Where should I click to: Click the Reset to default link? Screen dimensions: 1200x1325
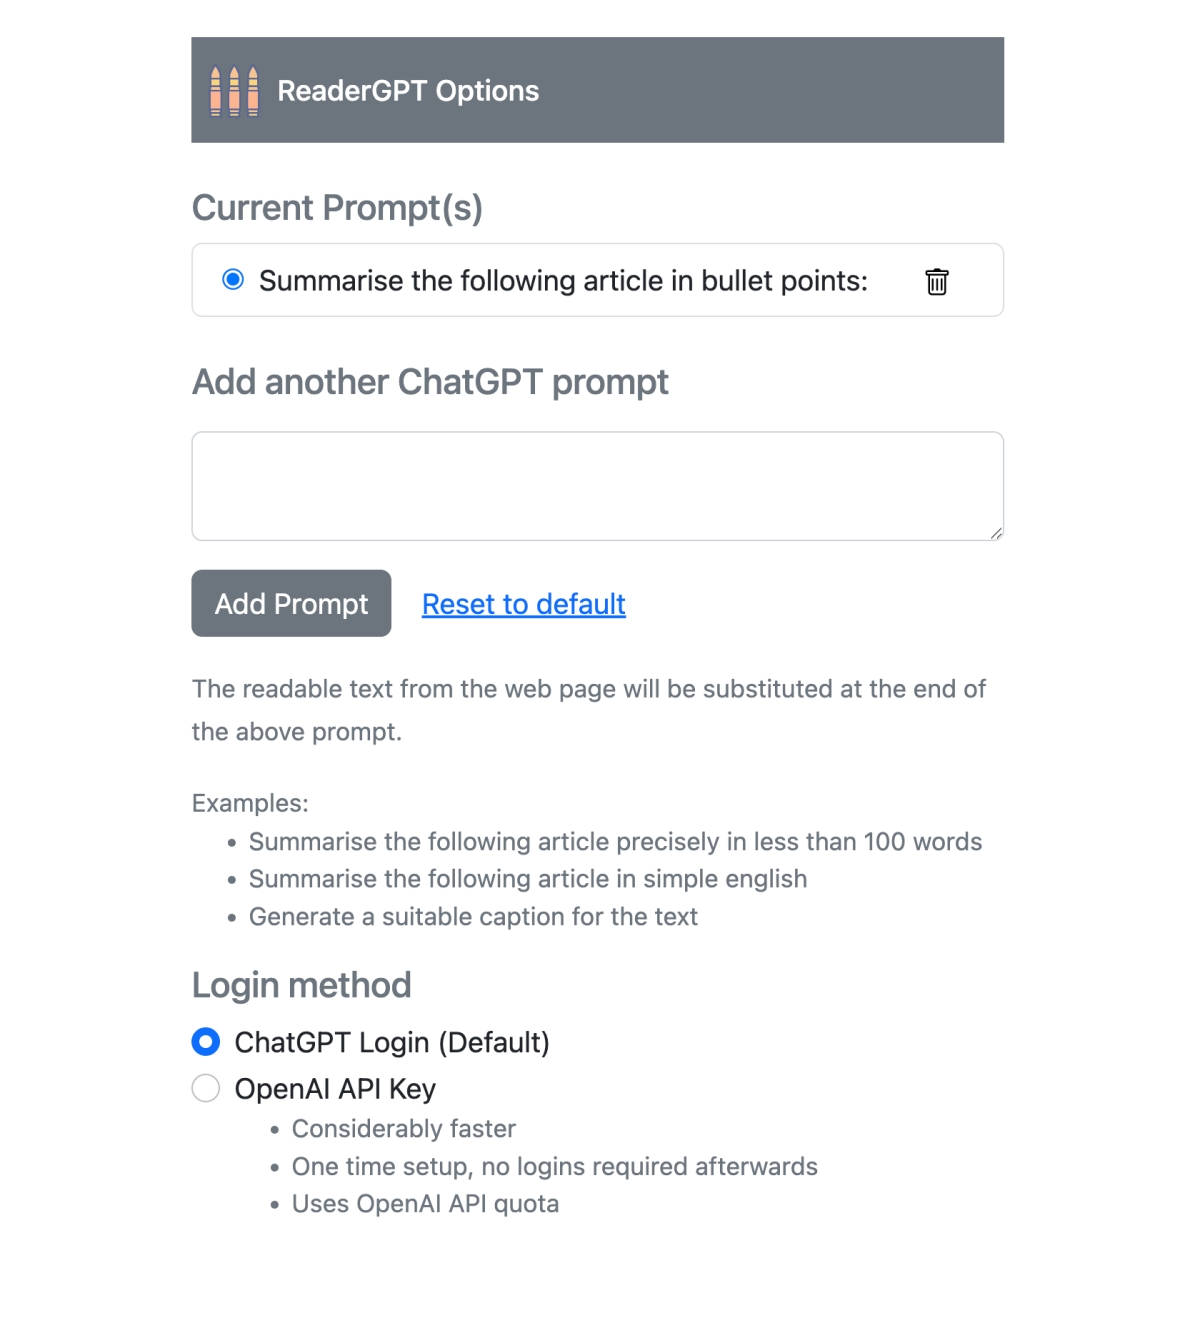(x=523, y=604)
